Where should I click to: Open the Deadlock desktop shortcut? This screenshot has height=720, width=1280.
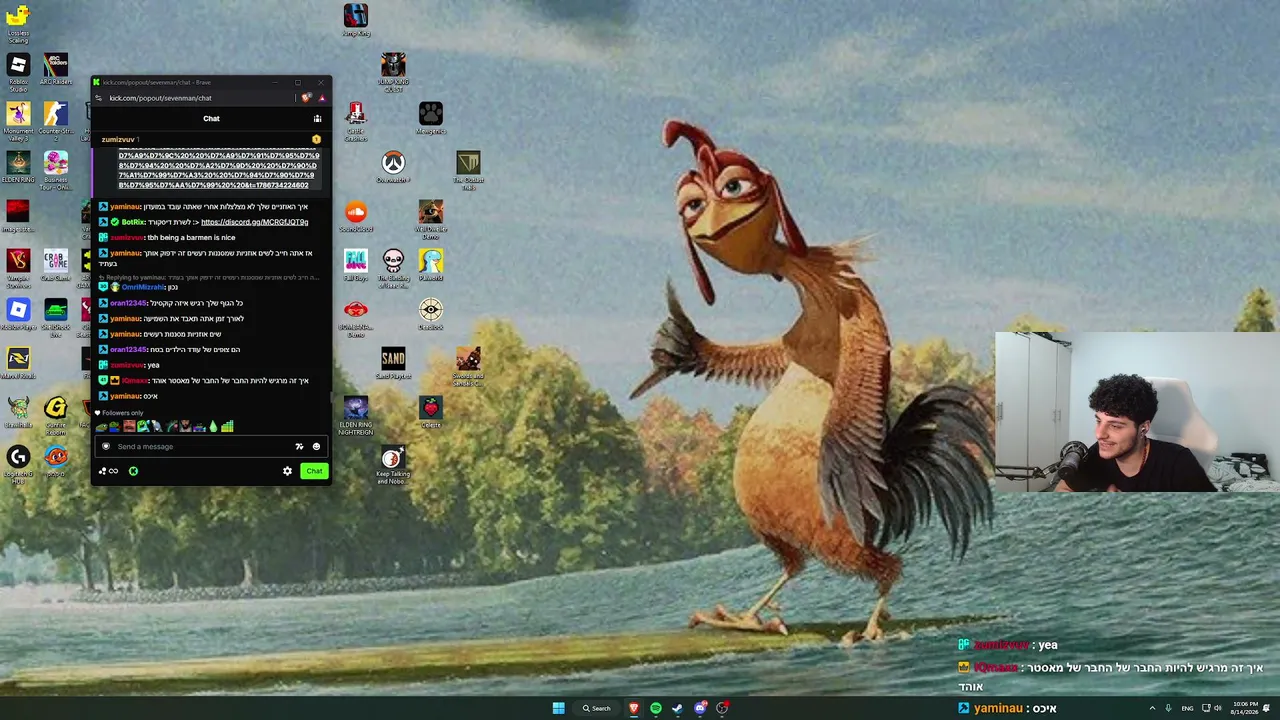[x=431, y=314]
